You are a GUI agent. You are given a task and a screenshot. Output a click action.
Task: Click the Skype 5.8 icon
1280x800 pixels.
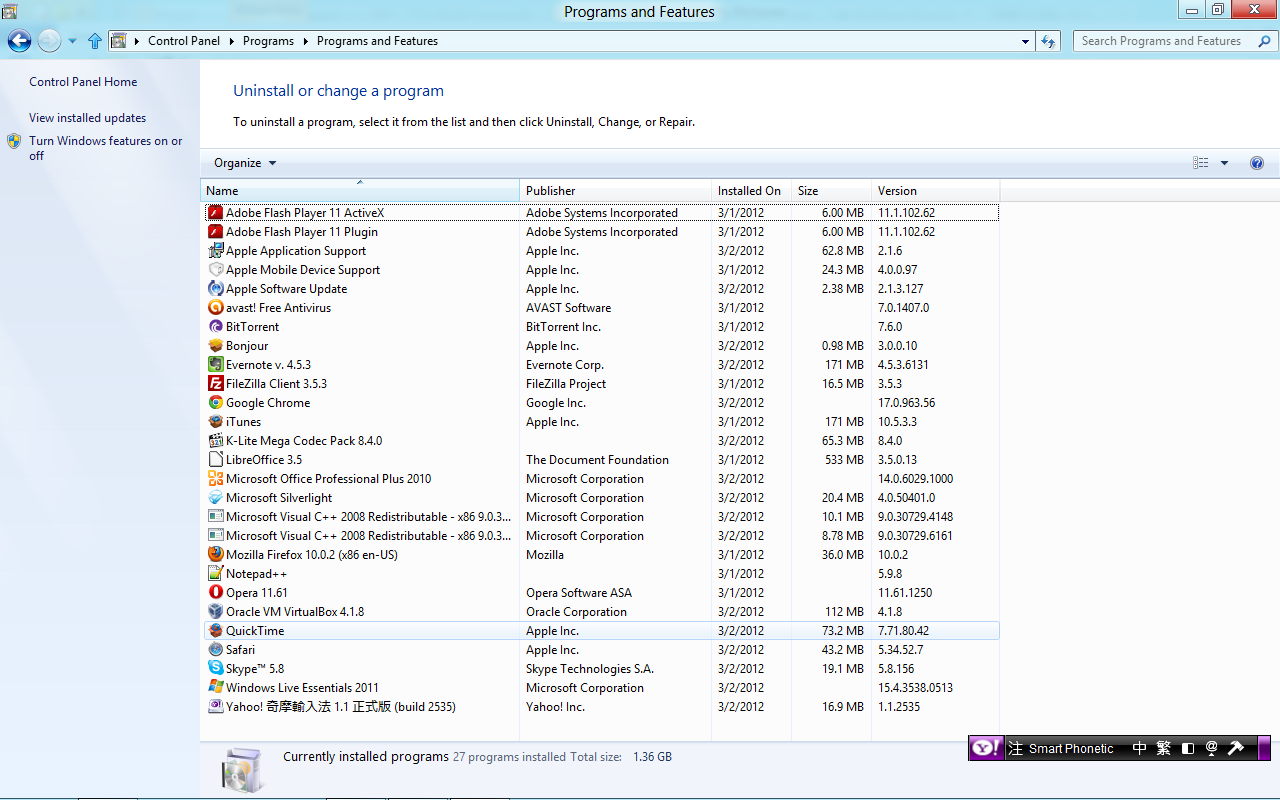point(215,669)
